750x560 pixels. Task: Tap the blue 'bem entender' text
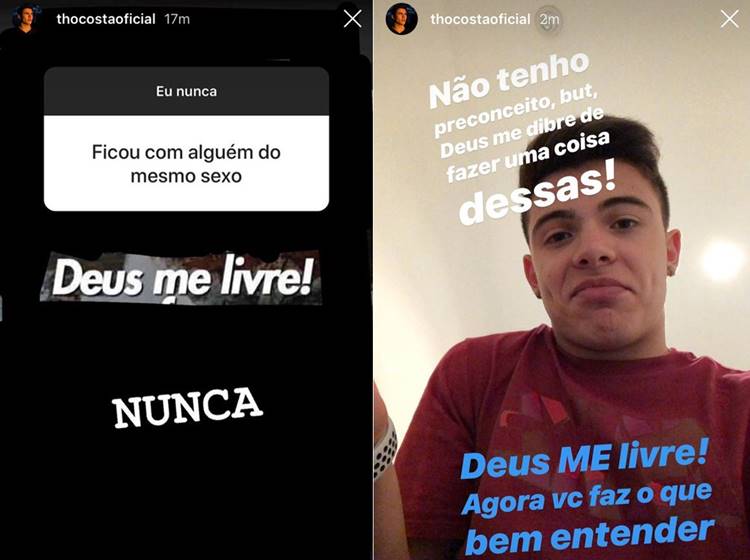click(589, 536)
